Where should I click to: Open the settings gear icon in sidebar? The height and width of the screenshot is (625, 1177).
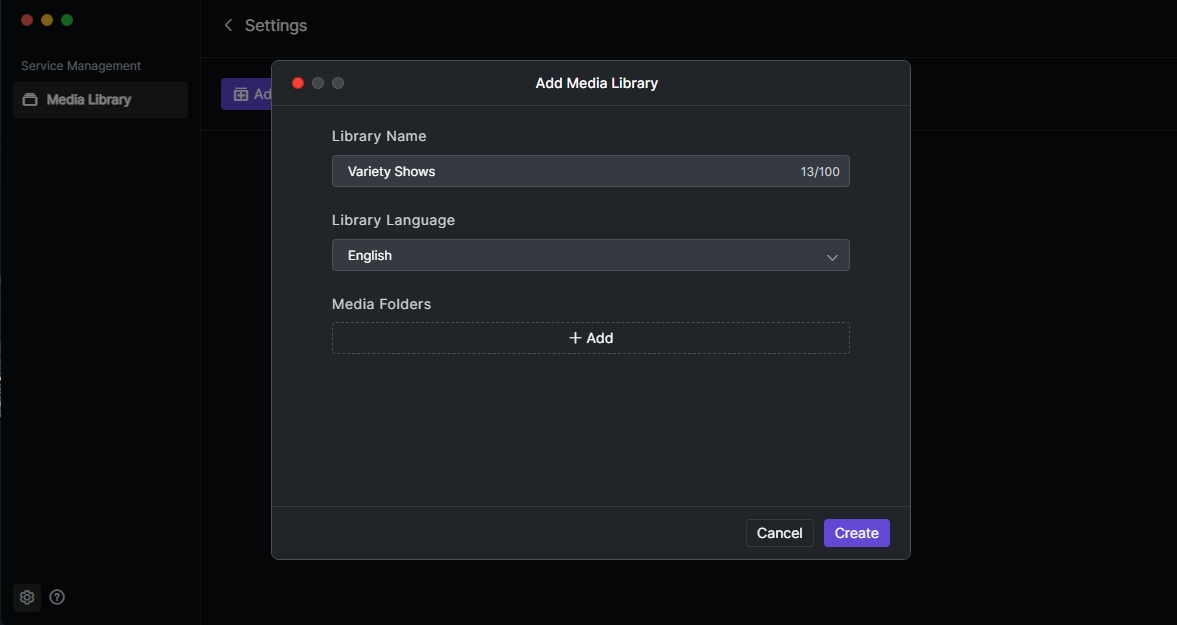coord(27,597)
